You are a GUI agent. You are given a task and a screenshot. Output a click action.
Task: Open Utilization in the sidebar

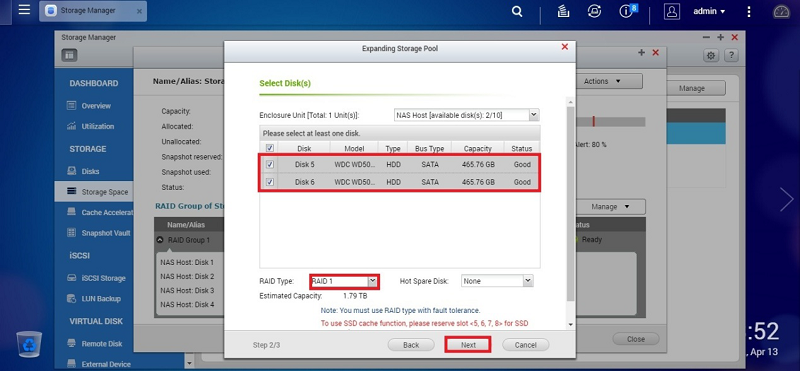coord(97,126)
